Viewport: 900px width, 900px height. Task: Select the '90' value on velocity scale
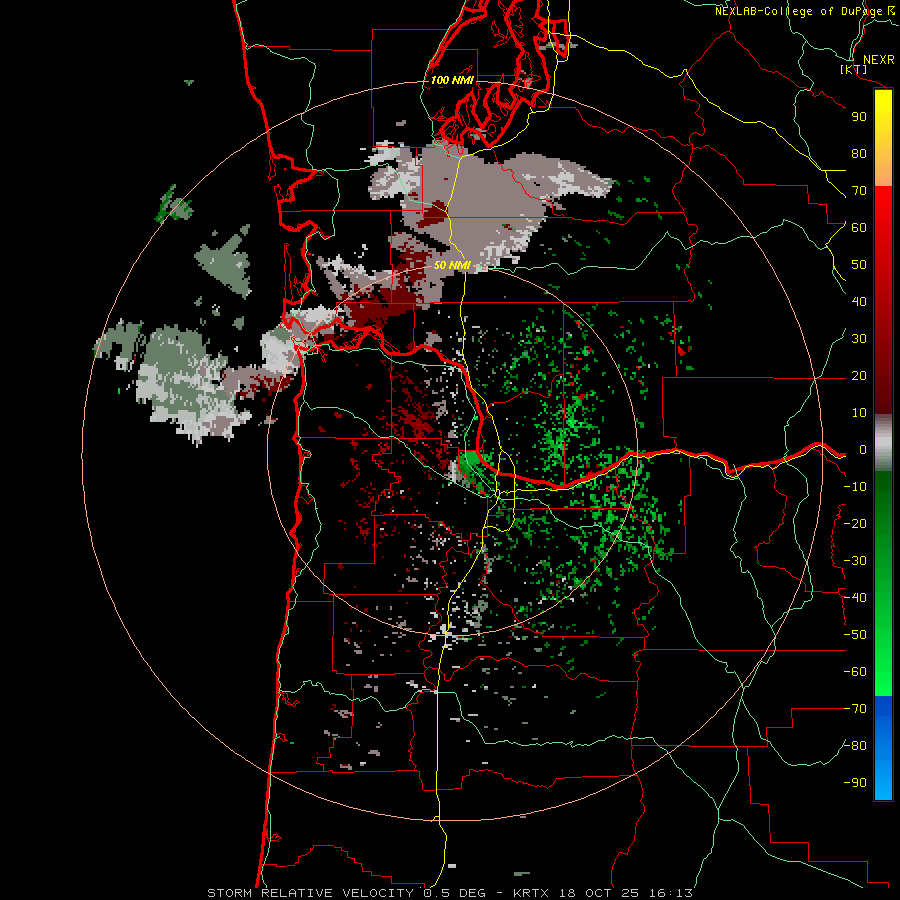pos(859,117)
